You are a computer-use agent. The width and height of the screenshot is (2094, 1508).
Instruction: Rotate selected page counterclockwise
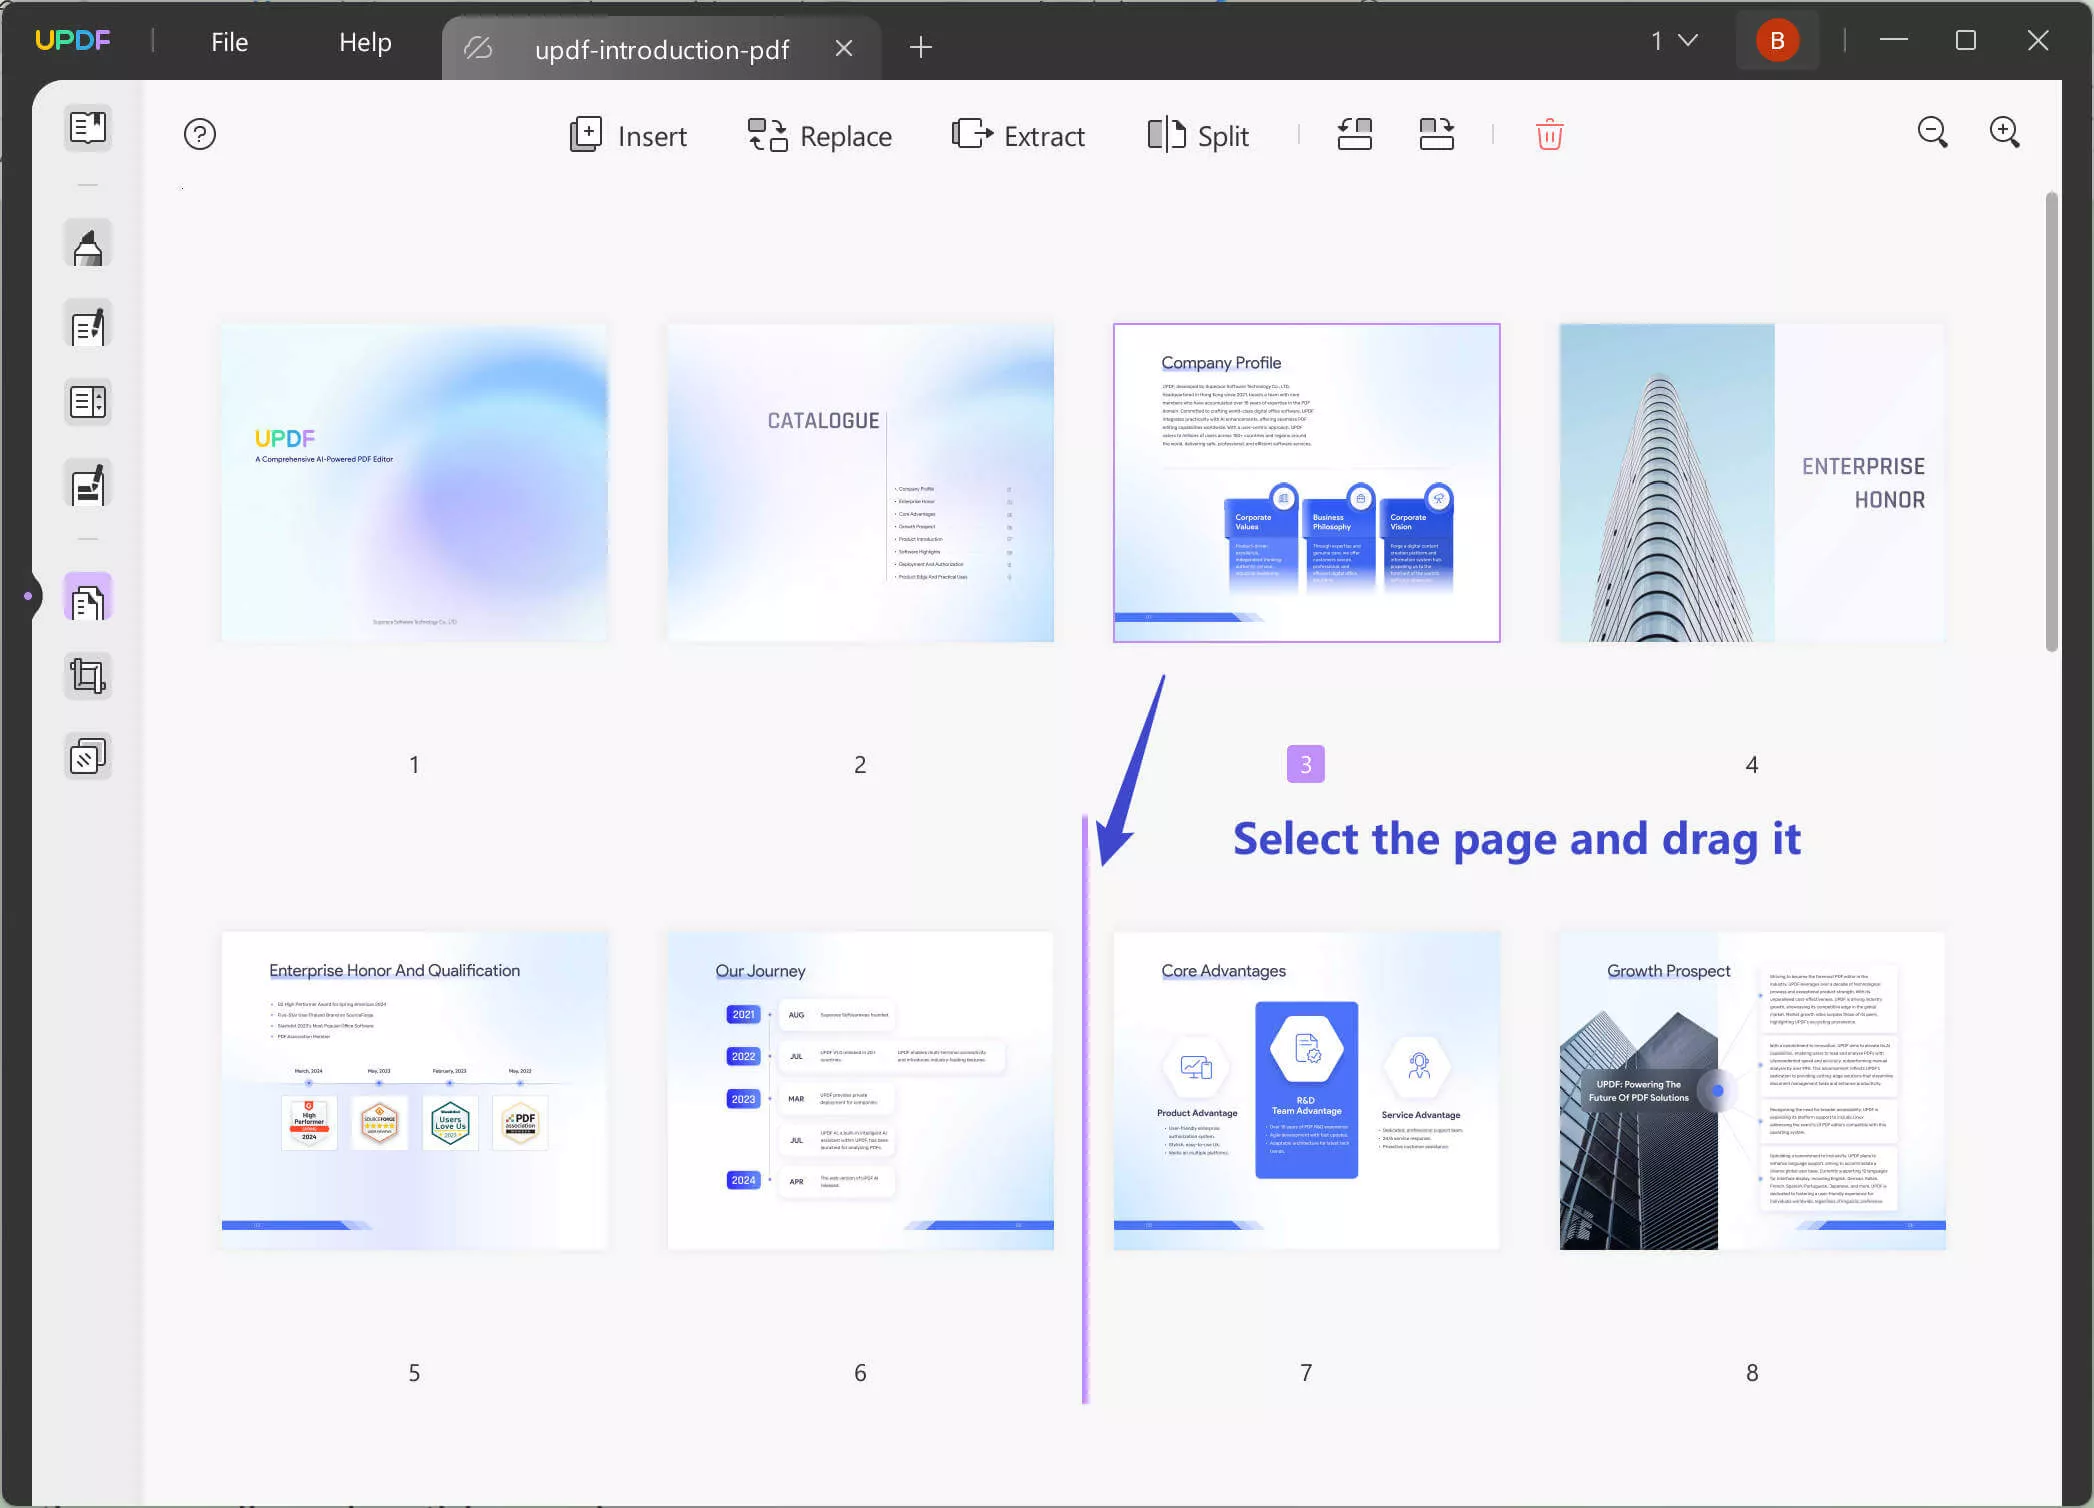pos(1355,134)
